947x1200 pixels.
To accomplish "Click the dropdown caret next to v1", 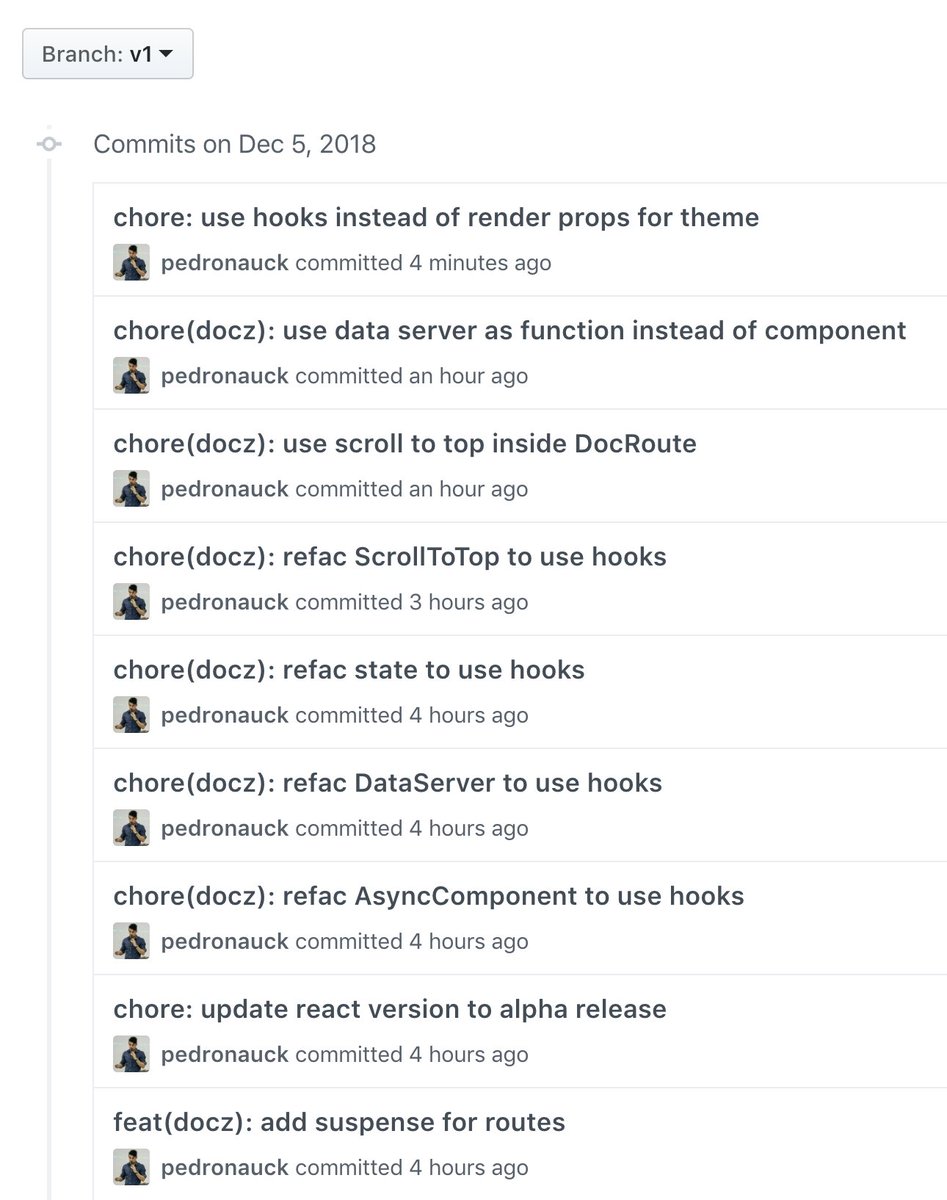I will coord(166,54).
